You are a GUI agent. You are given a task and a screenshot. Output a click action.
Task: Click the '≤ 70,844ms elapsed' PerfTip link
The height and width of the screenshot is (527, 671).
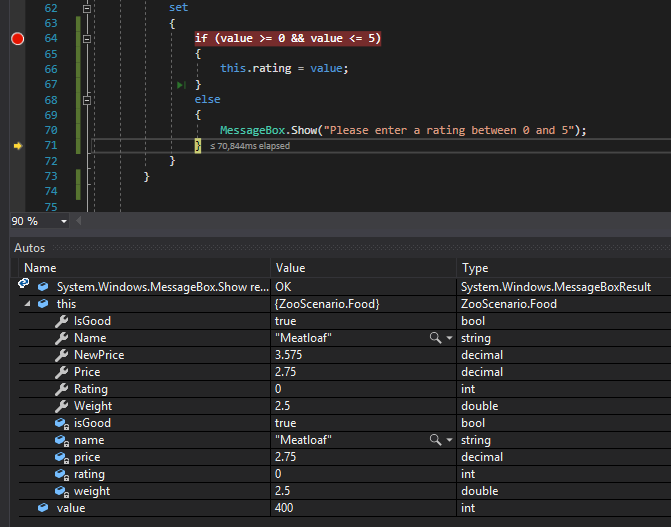[250, 146]
